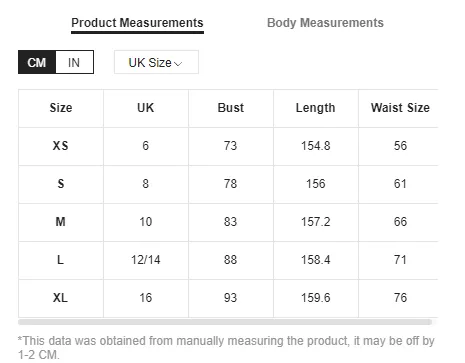Select the Product Measurements tab
Screen dimensions: 465x363
pyautogui.click(x=137, y=23)
